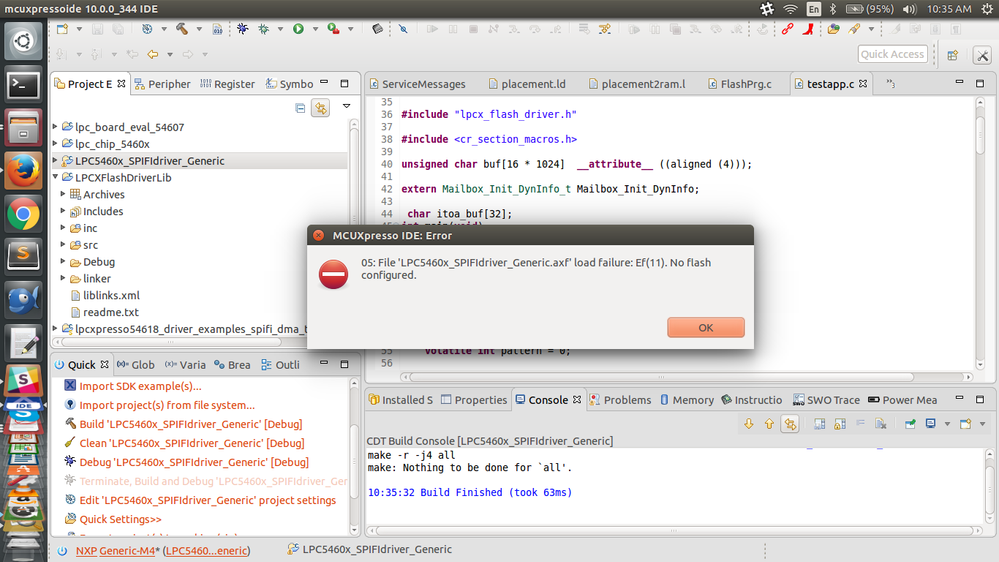Click the Memory tab
999x562 pixels.
click(686, 400)
